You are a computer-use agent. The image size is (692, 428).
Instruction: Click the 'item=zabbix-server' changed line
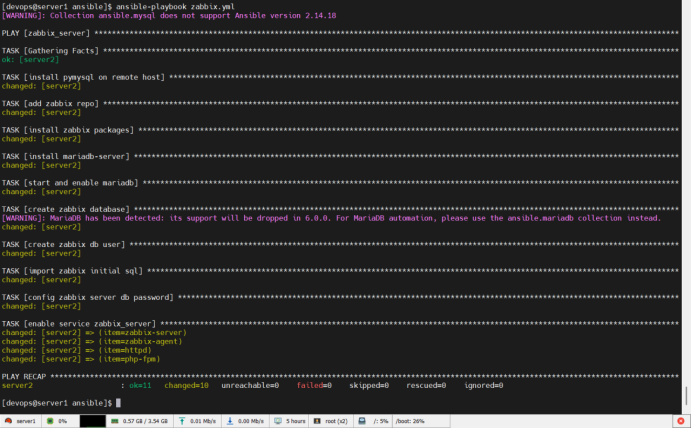coord(94,333)
